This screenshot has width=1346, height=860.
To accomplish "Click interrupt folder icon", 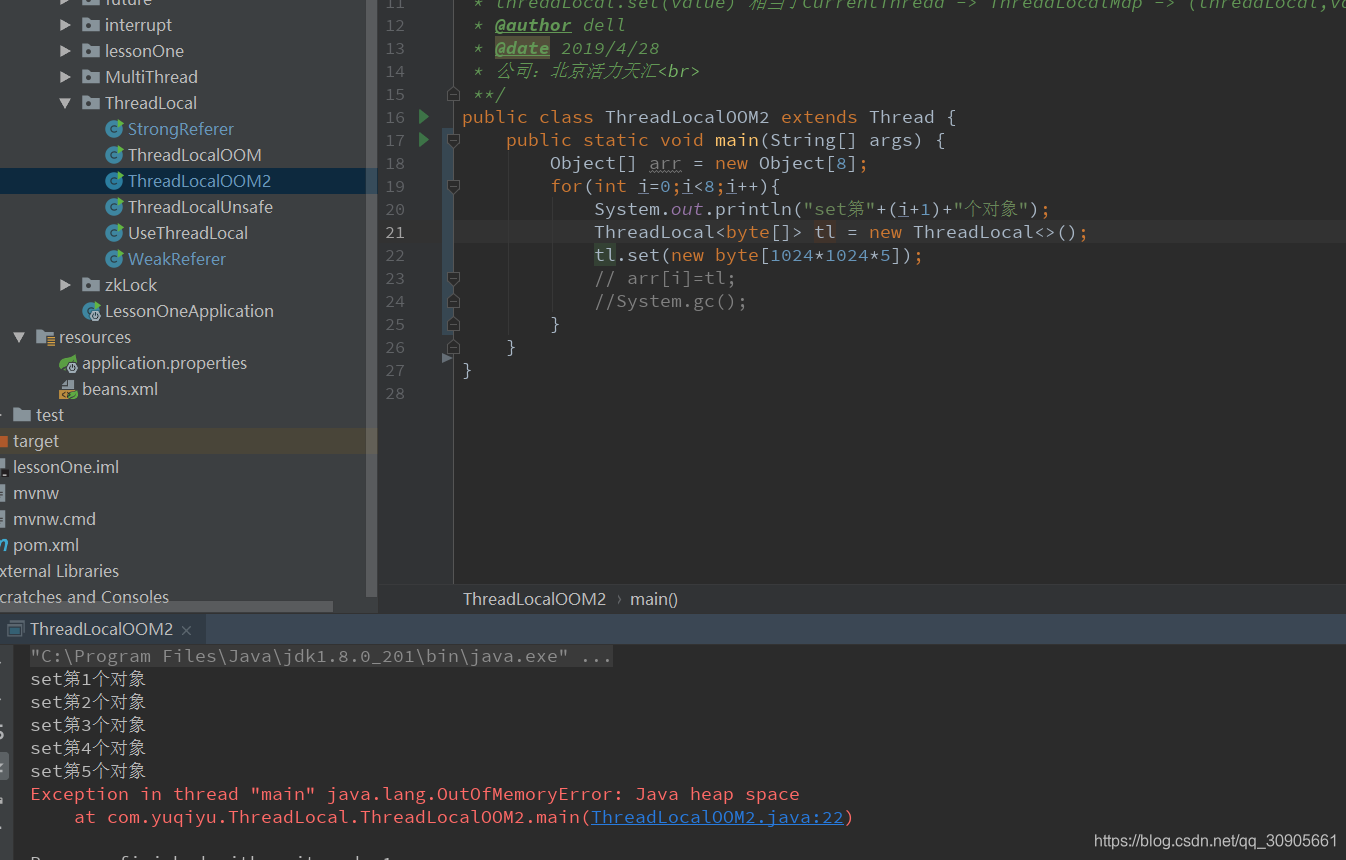I will click(91, 25).
